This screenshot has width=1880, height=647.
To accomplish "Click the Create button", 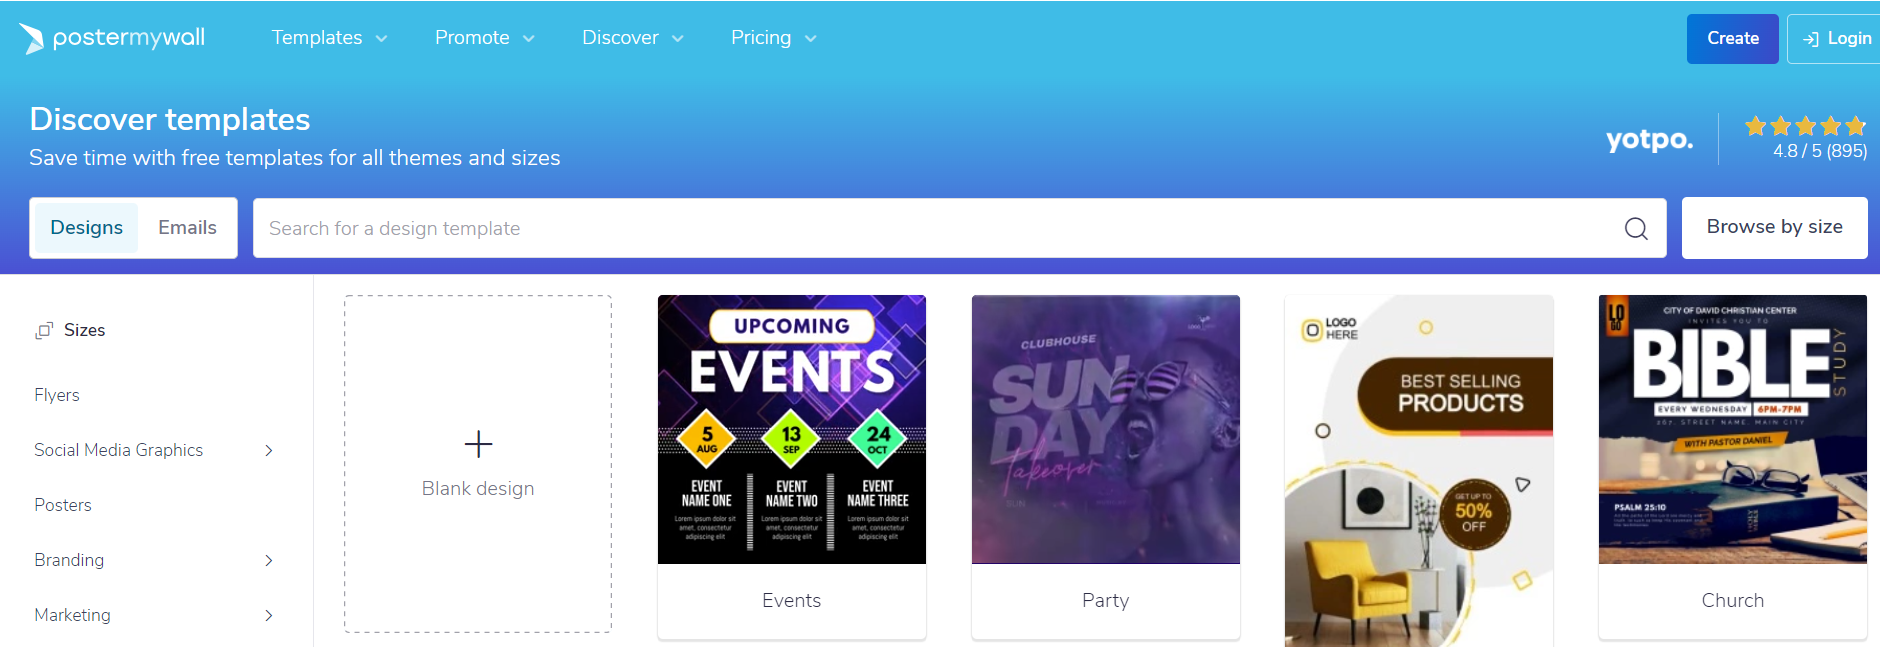I will pos(1732,39).
